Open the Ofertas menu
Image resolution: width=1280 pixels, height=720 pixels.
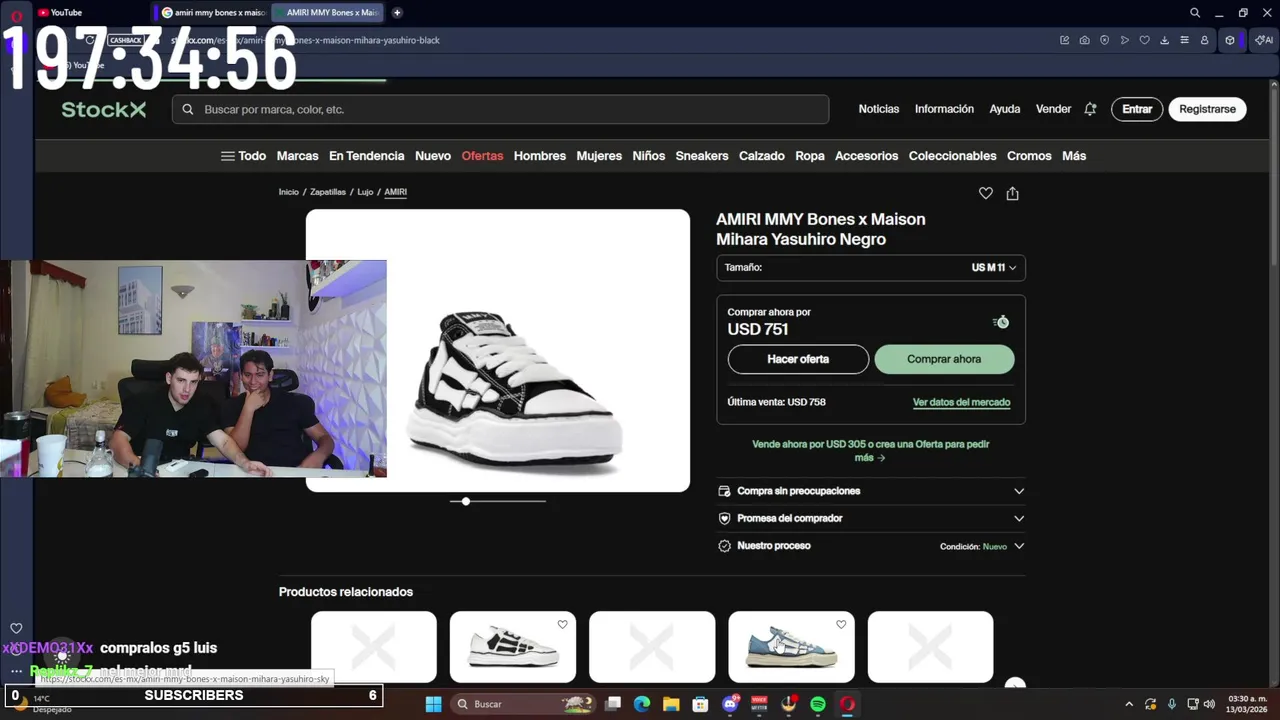coord(482,156)
